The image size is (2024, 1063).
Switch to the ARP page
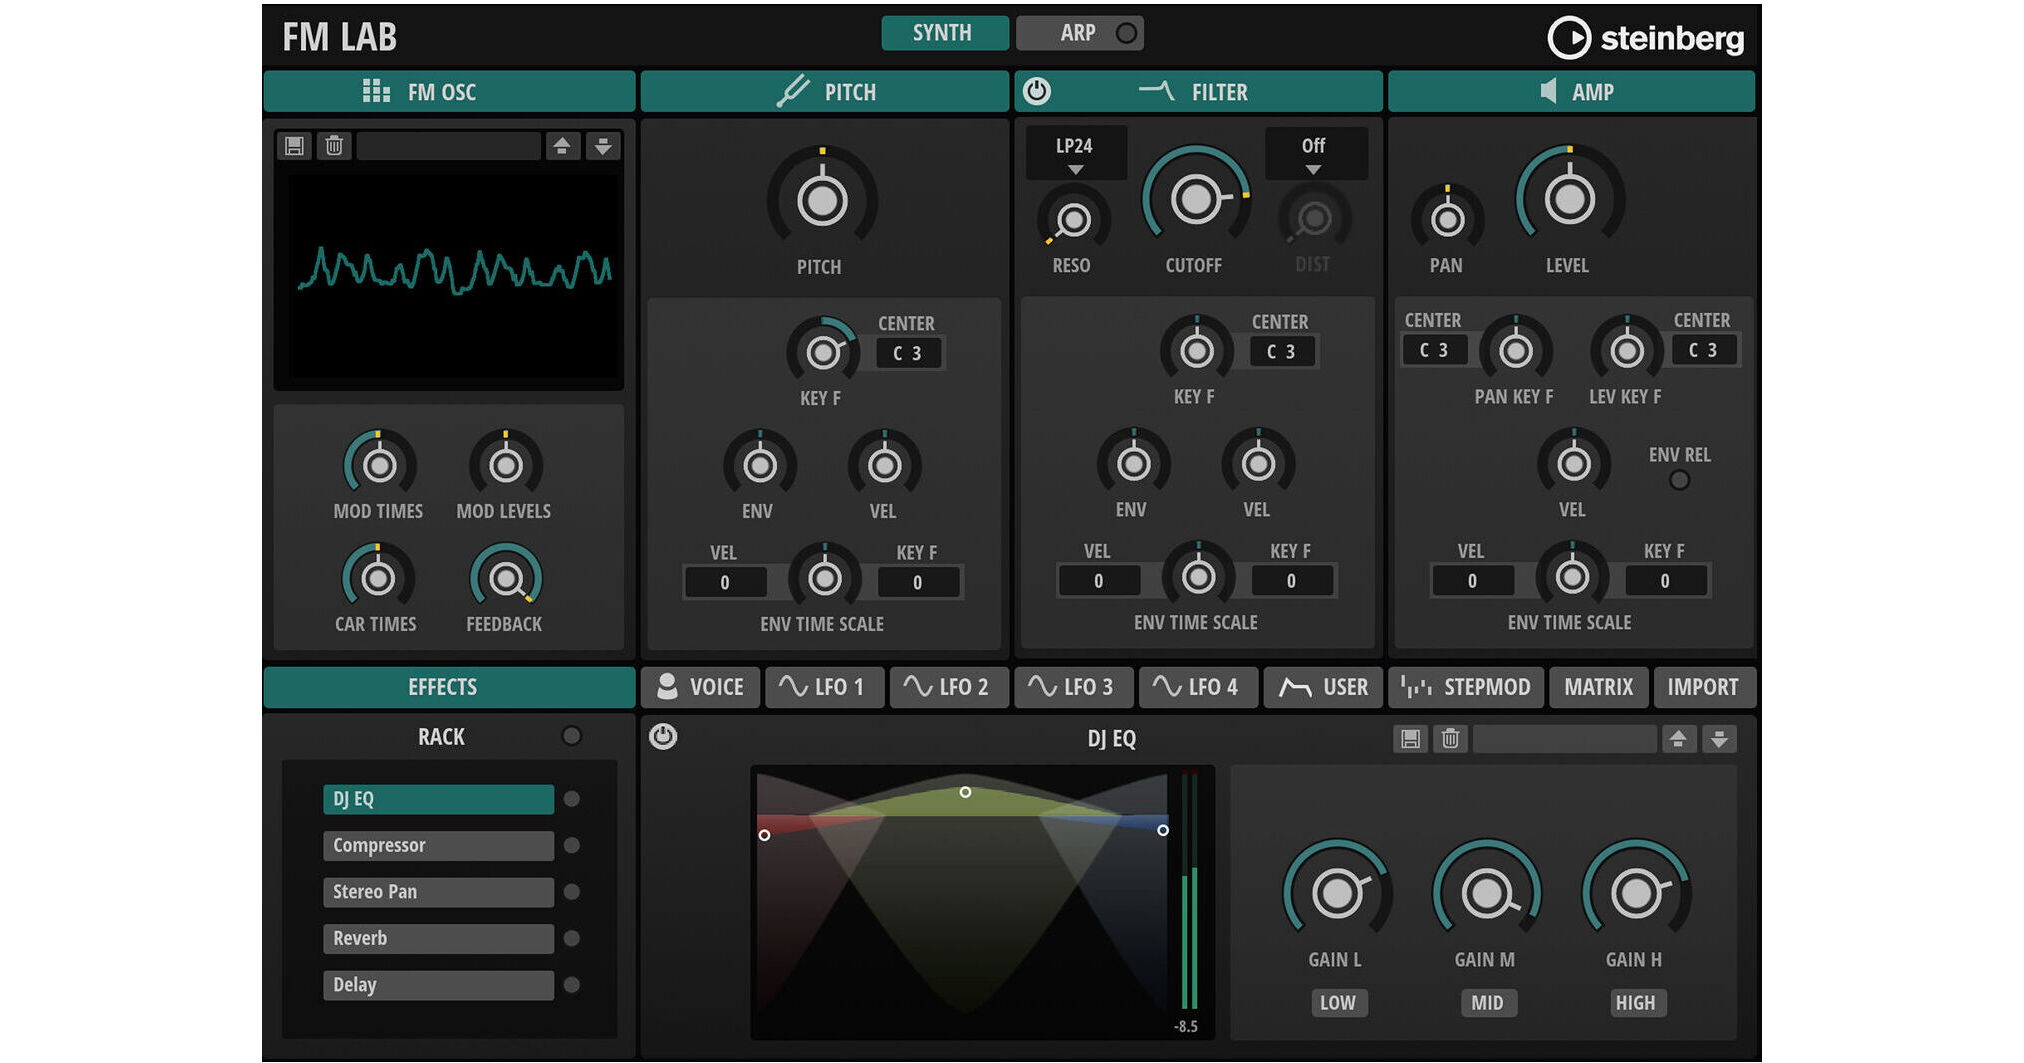click(x=1079, y=33)
